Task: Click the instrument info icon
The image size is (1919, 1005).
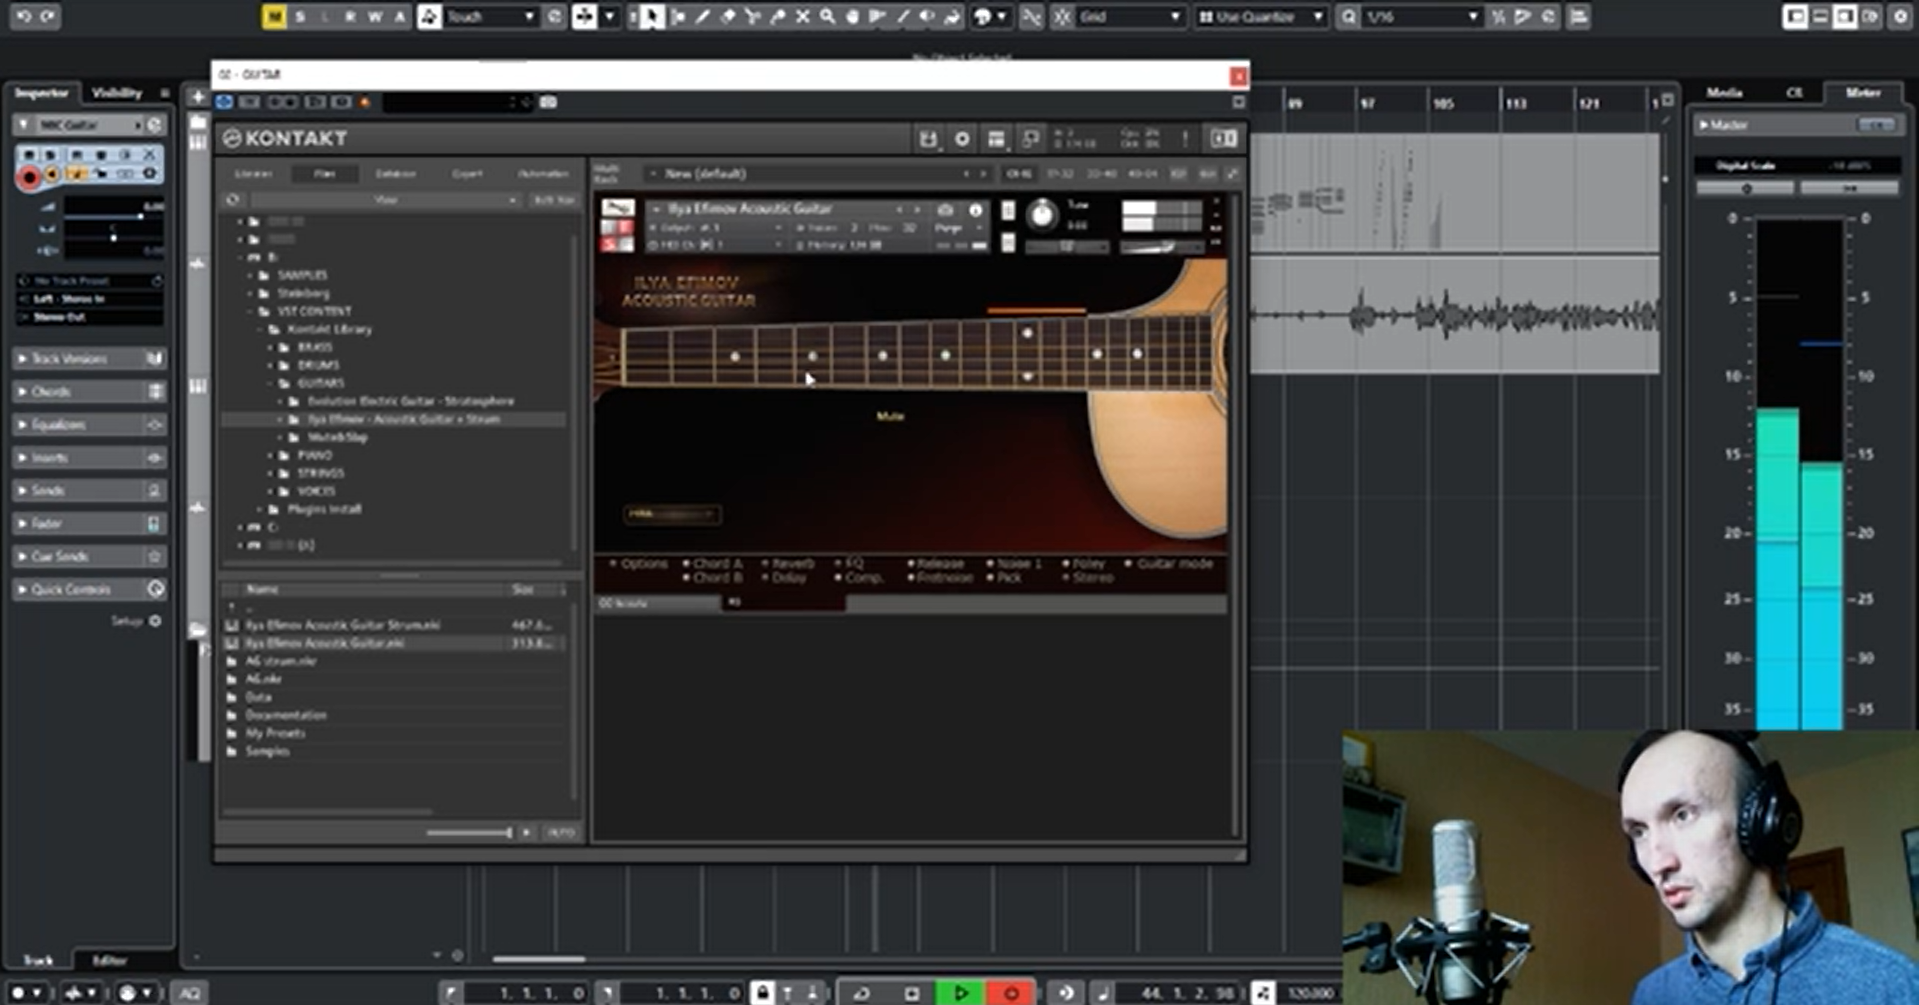Action: click(975, 210)
